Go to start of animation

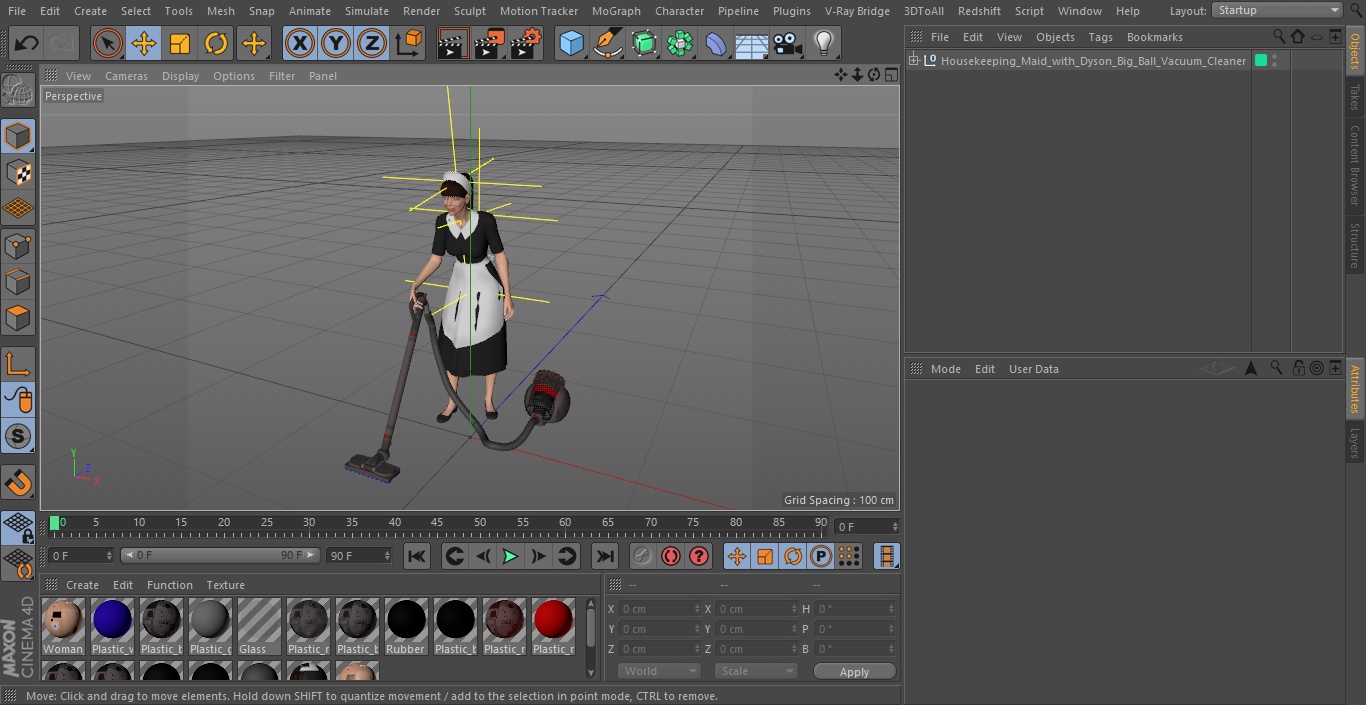pos(417,556)
